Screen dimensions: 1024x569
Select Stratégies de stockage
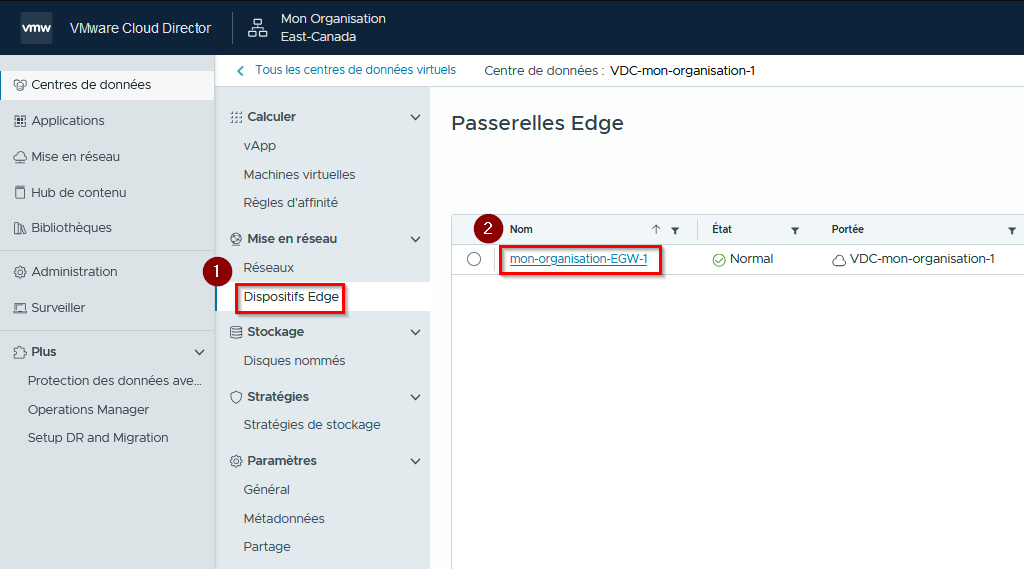312,425
